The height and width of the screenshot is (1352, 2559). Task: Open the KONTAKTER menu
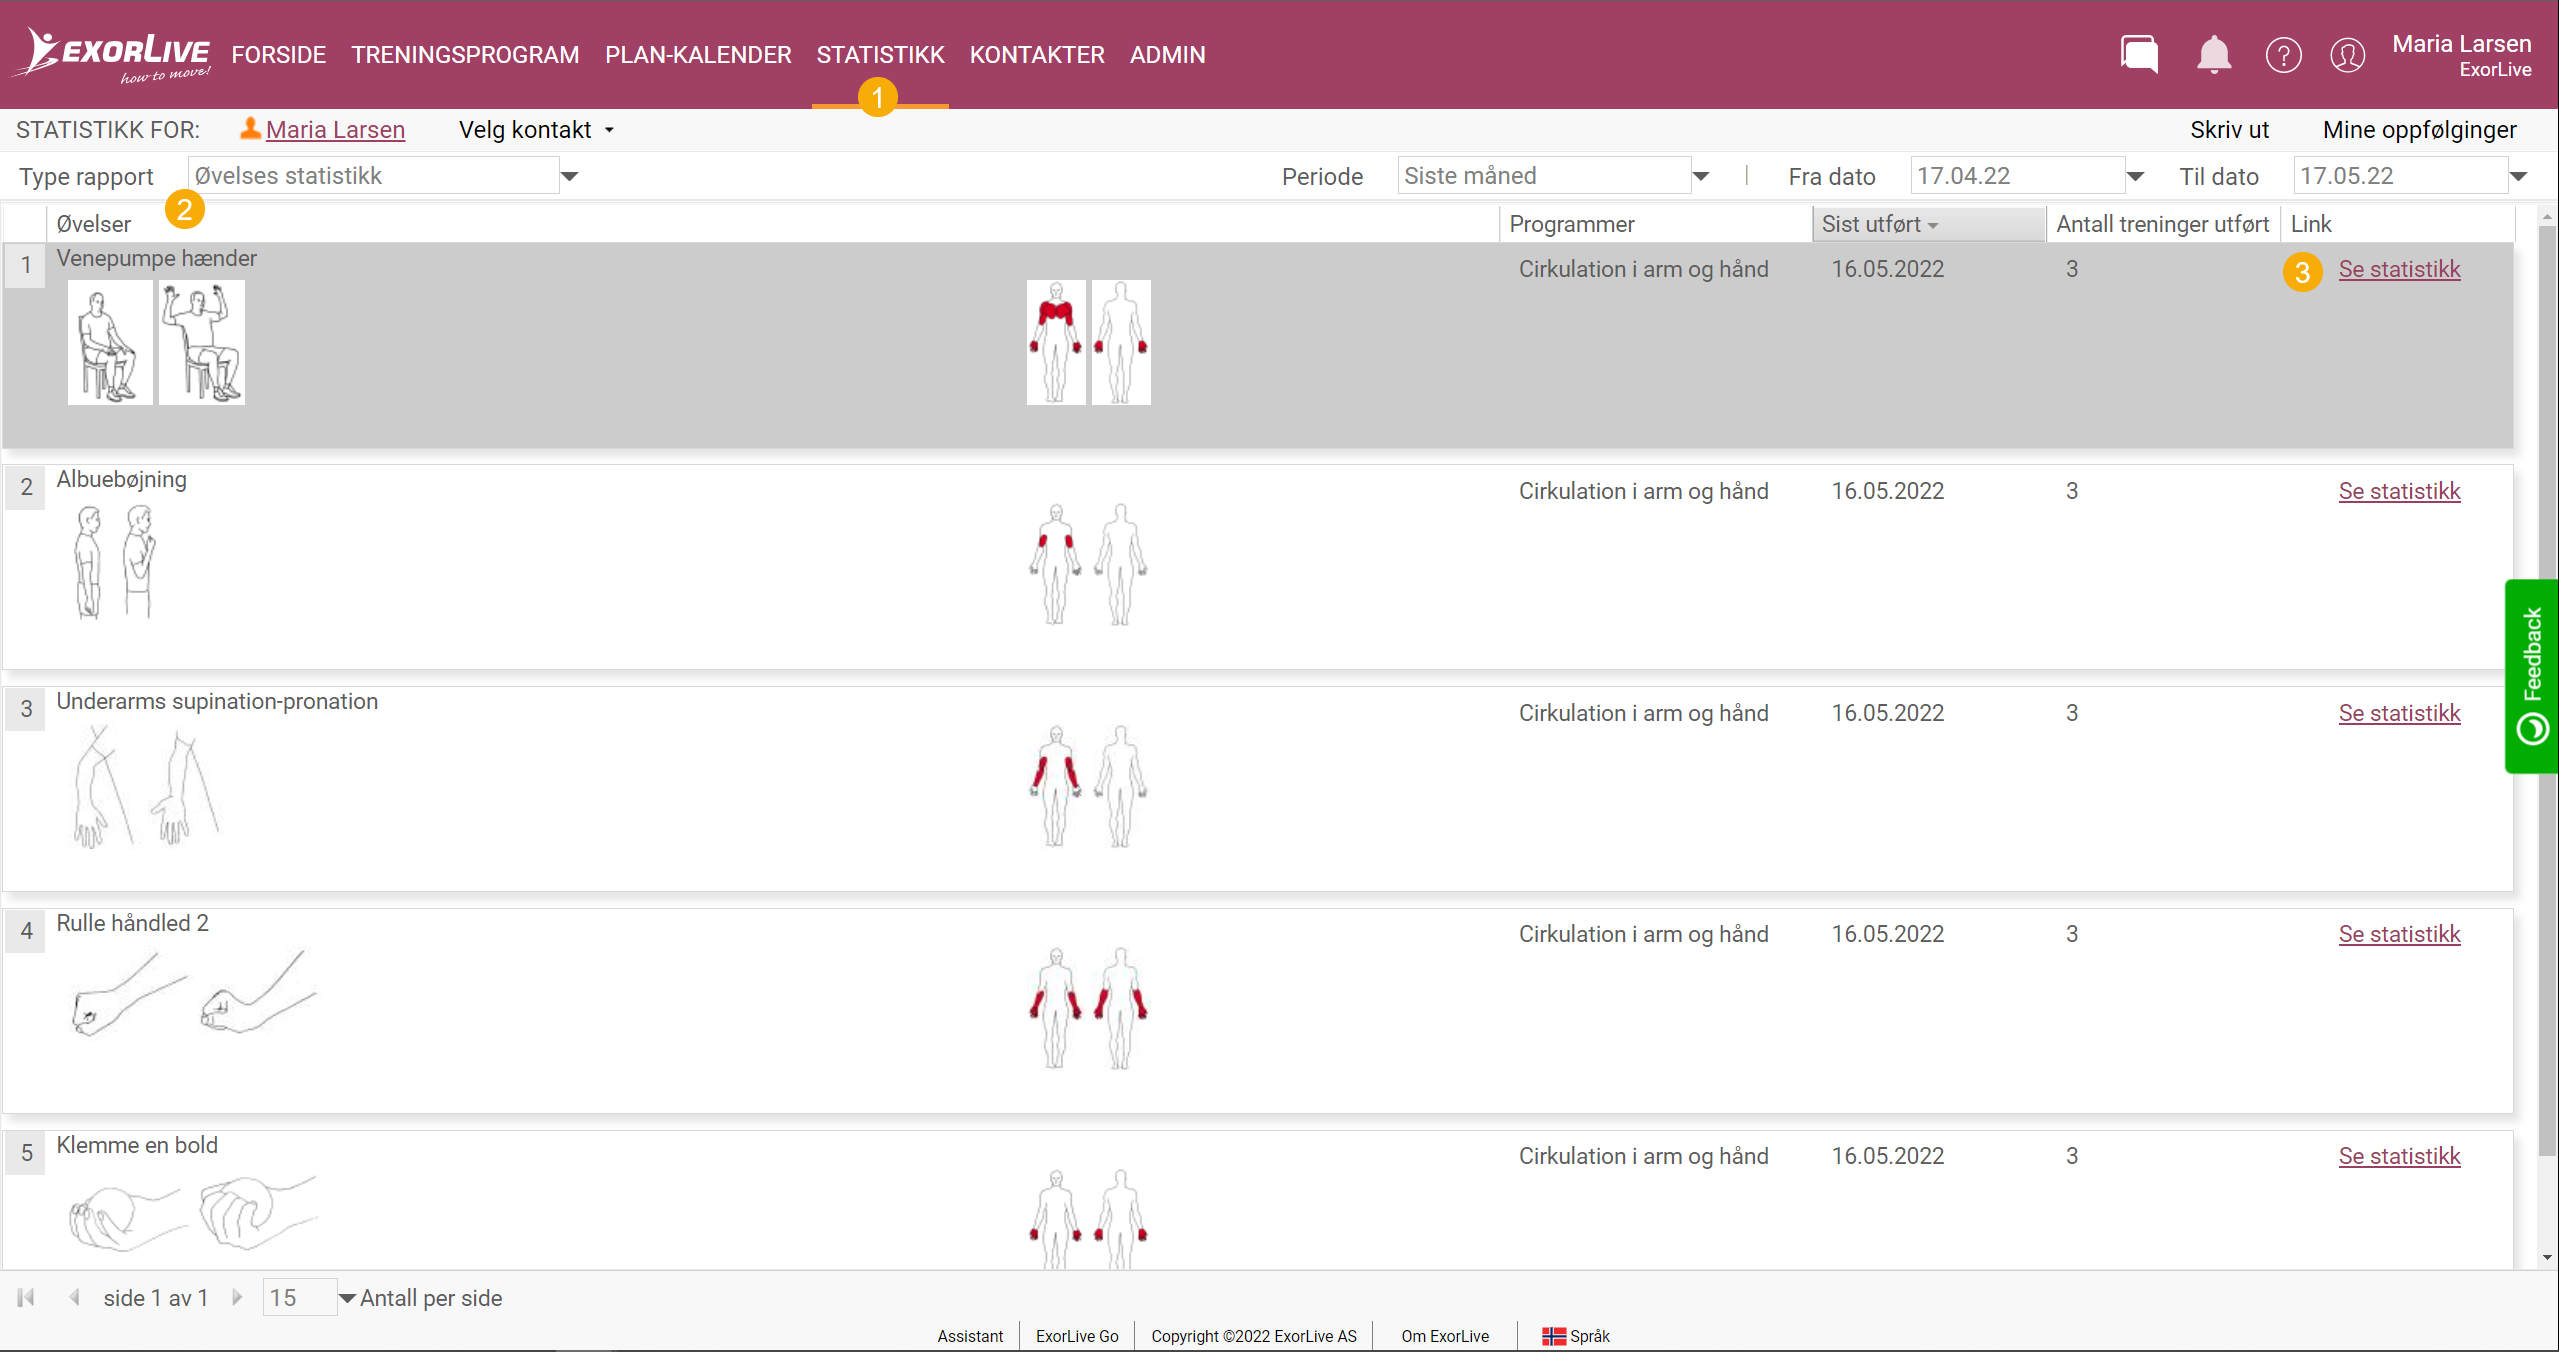click(1037, 55)
